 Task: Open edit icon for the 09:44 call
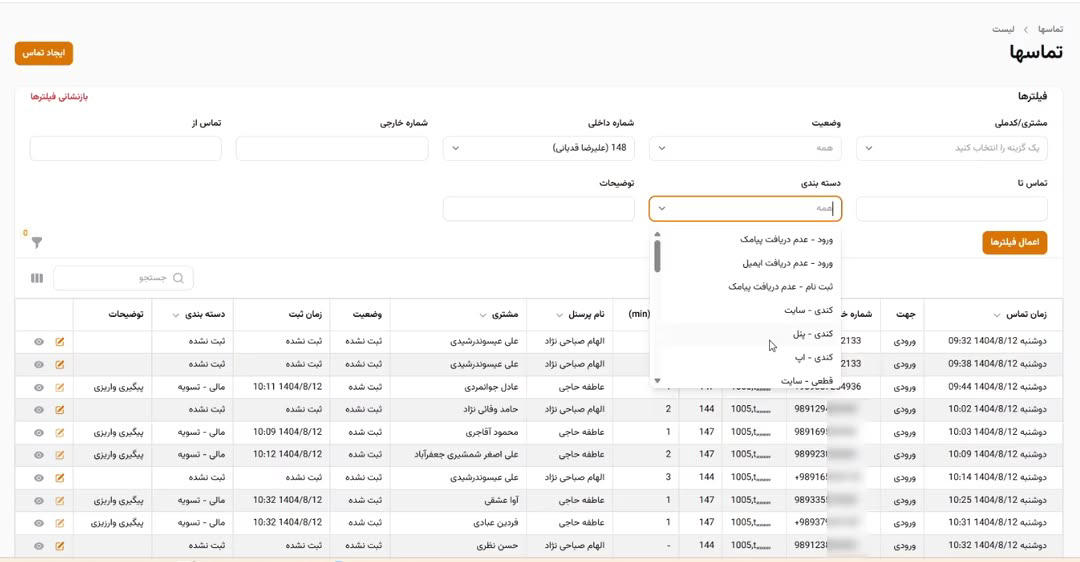(x=60, y=387)
